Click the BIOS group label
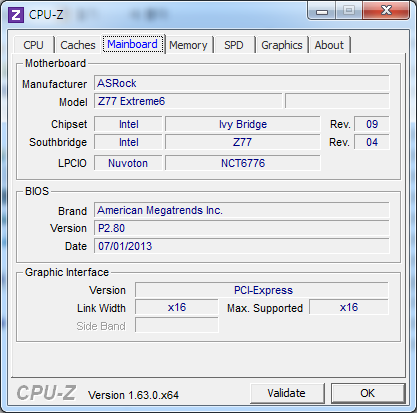Screen dimensions: 417x413 (x=37, y=191)
